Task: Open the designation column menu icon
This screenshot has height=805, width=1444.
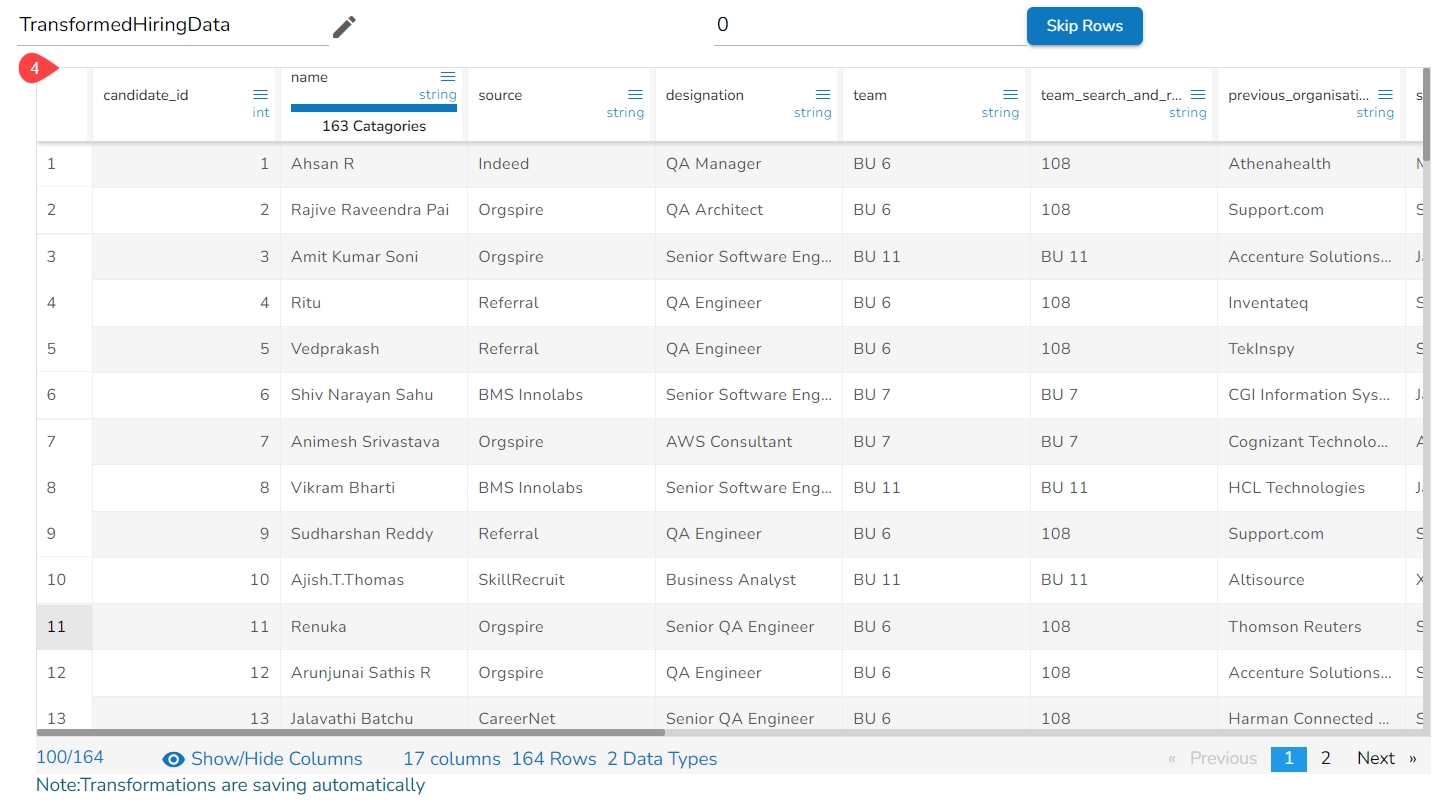Action: tap(823, 95)
